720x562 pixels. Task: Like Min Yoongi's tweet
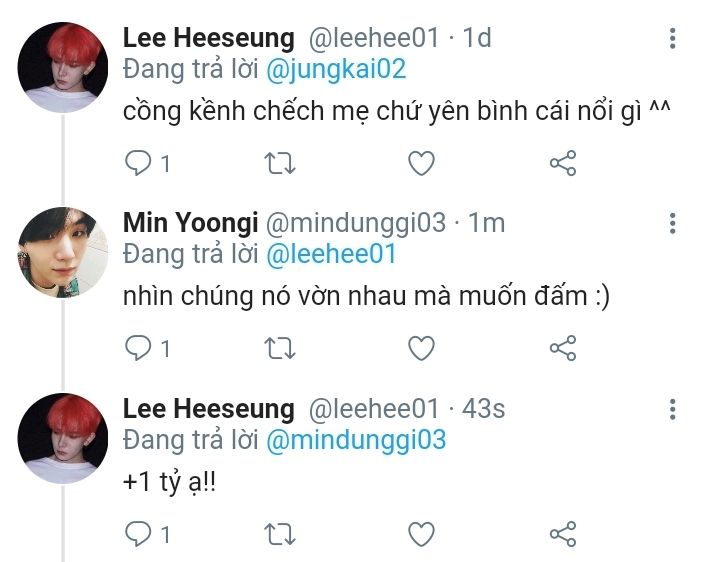point(422,348)
